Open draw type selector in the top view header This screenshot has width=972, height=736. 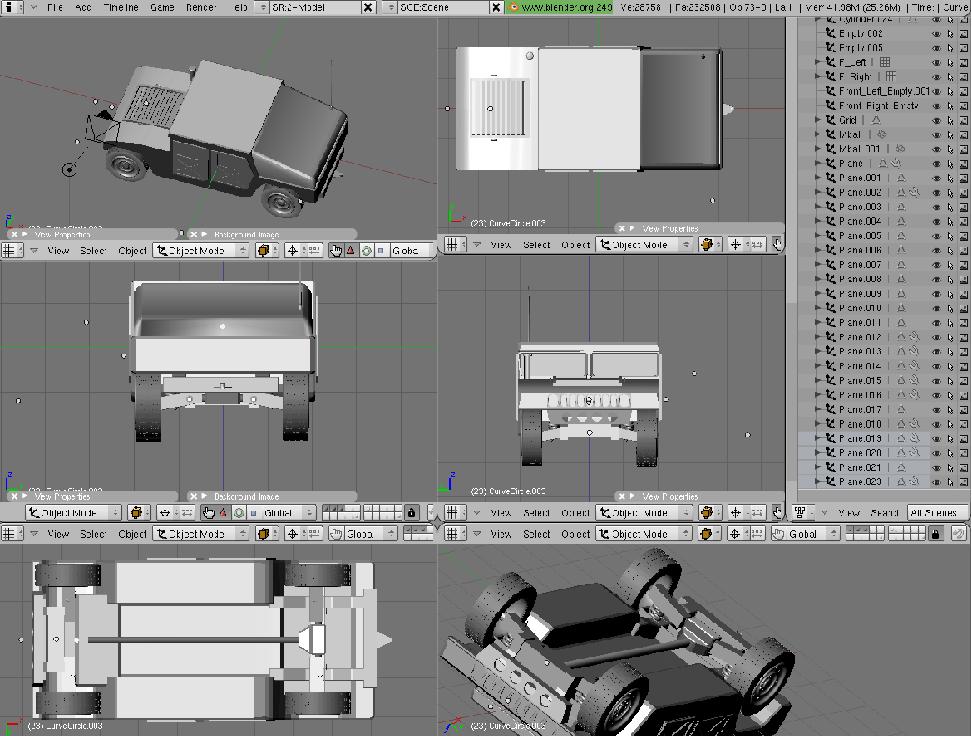pyautogui.click(x=709, y=245)
